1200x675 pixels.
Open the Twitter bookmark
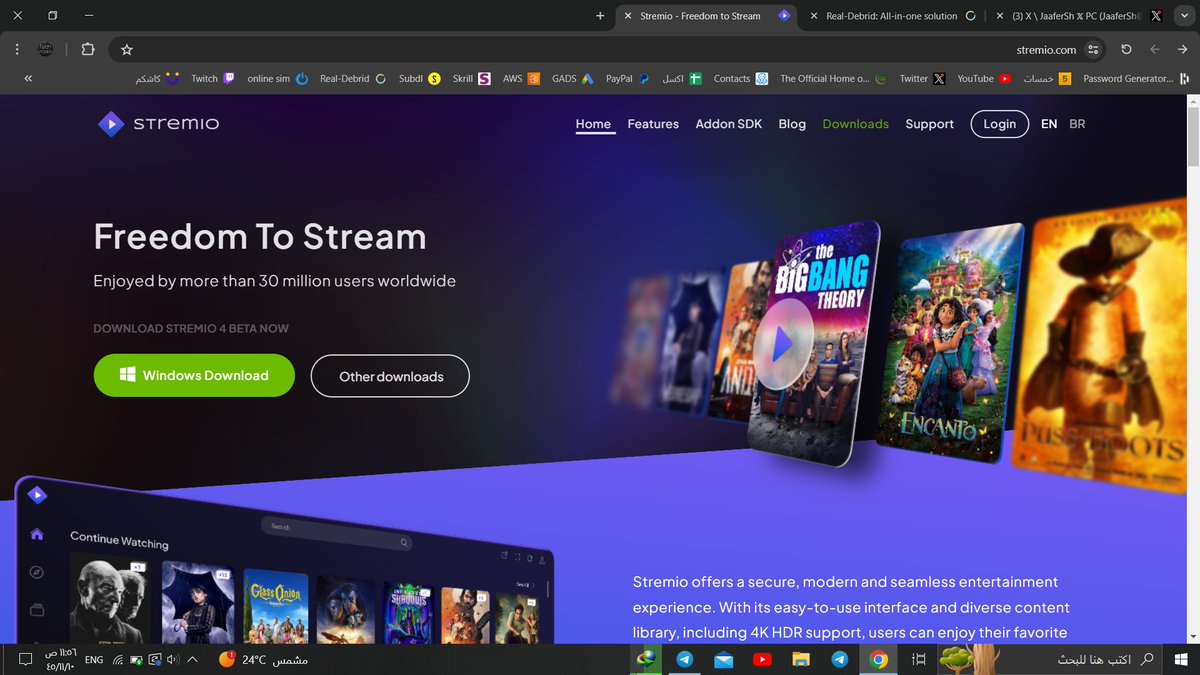coord(922,78)
